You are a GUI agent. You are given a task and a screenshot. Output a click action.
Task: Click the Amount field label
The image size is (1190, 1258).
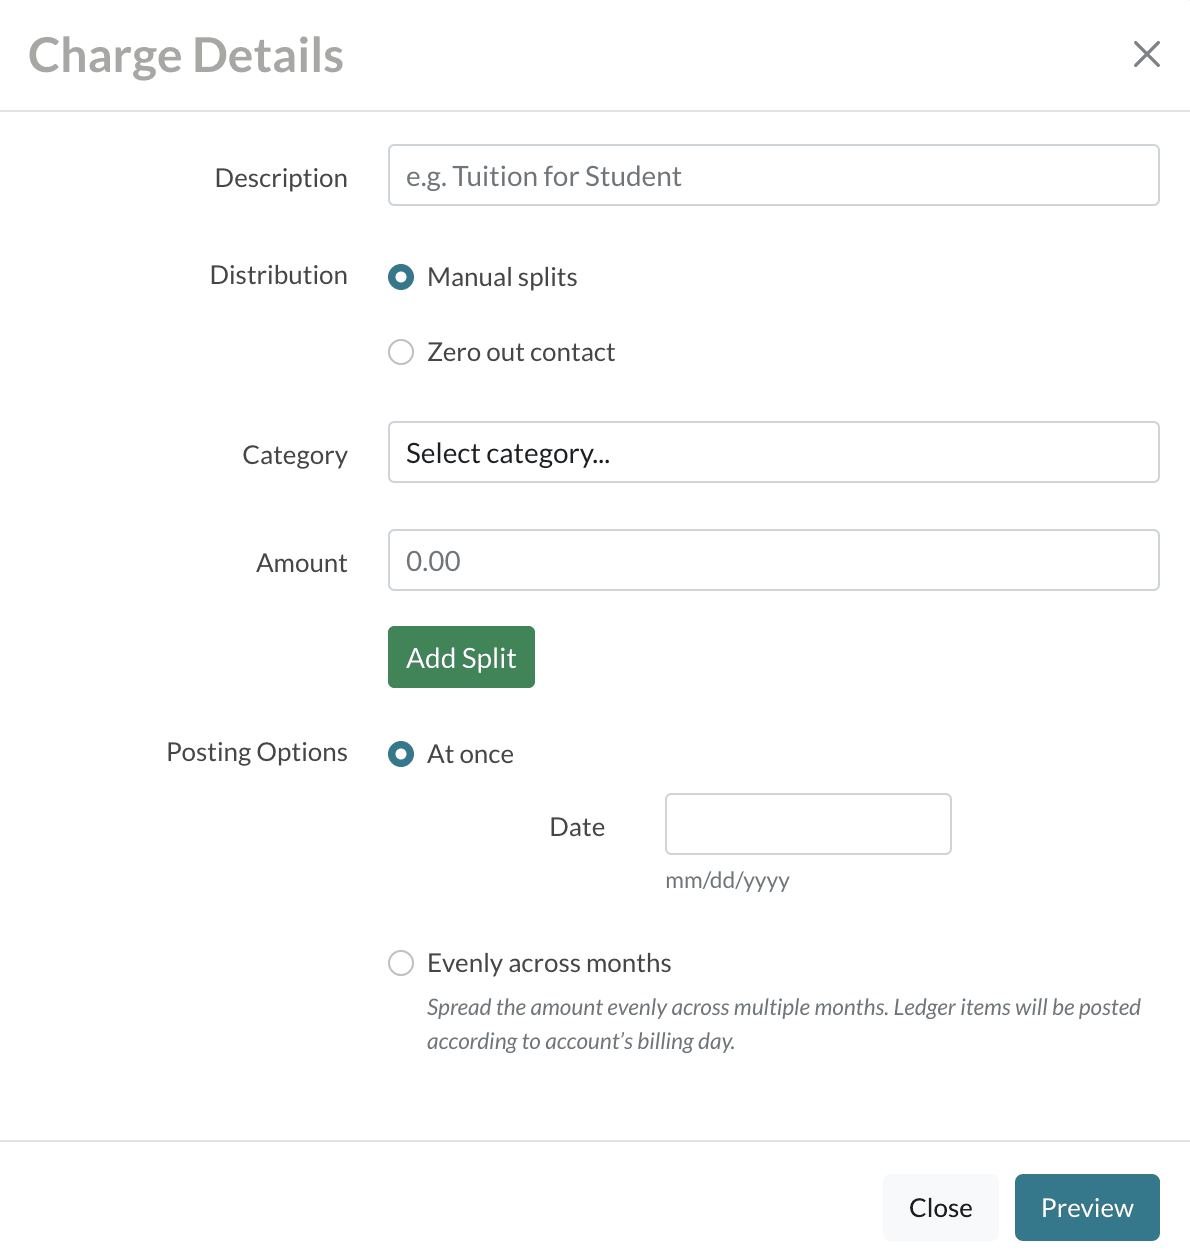click(301, 563)
